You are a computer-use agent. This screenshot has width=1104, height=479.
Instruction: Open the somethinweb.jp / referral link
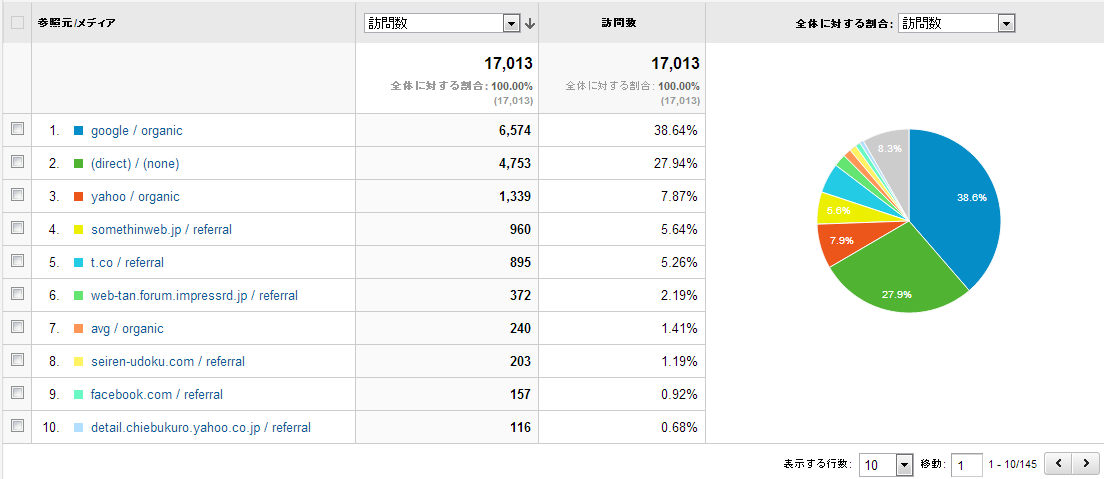tap(161, 230)
